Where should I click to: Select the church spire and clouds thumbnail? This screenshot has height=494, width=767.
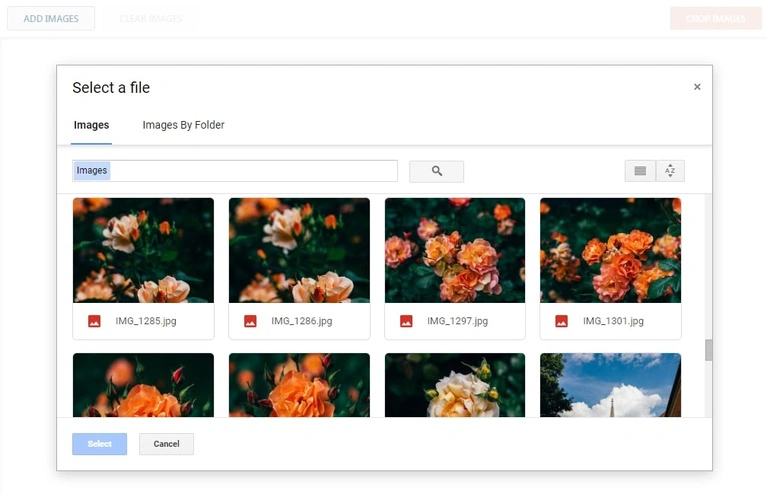click(610, 385)
